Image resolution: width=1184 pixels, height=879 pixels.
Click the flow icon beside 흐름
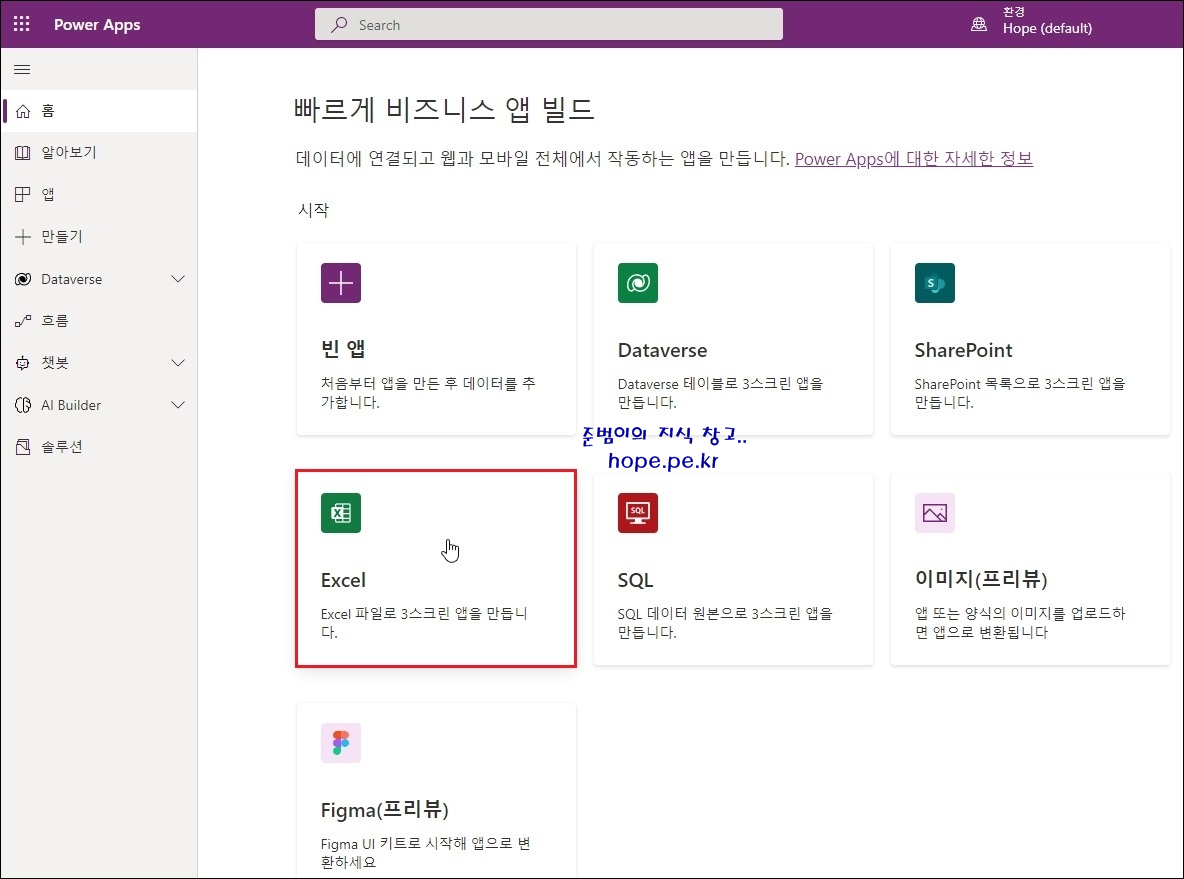click(x=23, y=321)
